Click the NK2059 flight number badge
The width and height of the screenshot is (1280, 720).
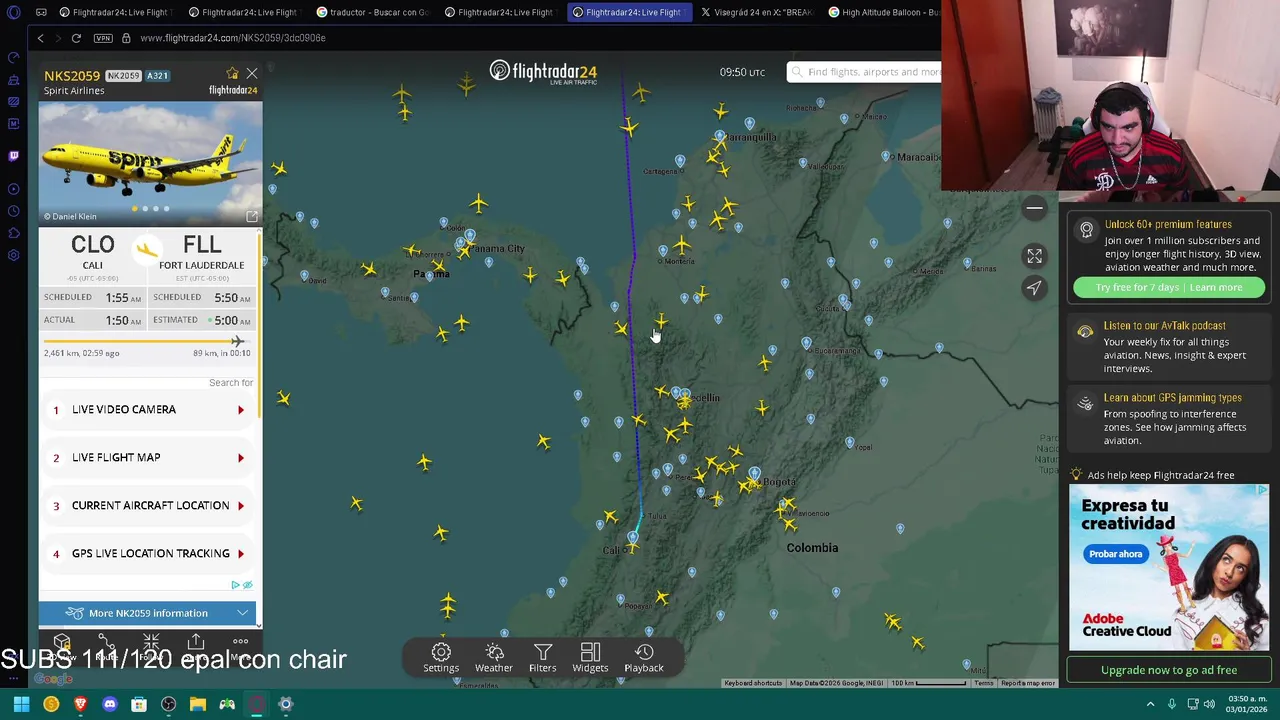[123, 76]
